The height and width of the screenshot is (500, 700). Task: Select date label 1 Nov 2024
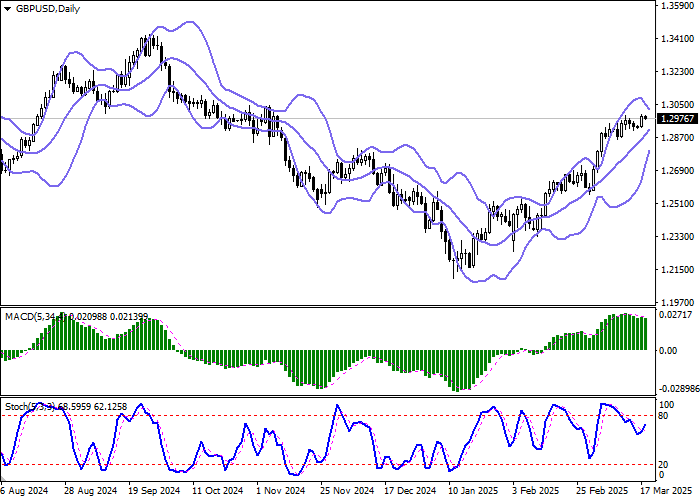pyautogui.click(x=281, y=491)
